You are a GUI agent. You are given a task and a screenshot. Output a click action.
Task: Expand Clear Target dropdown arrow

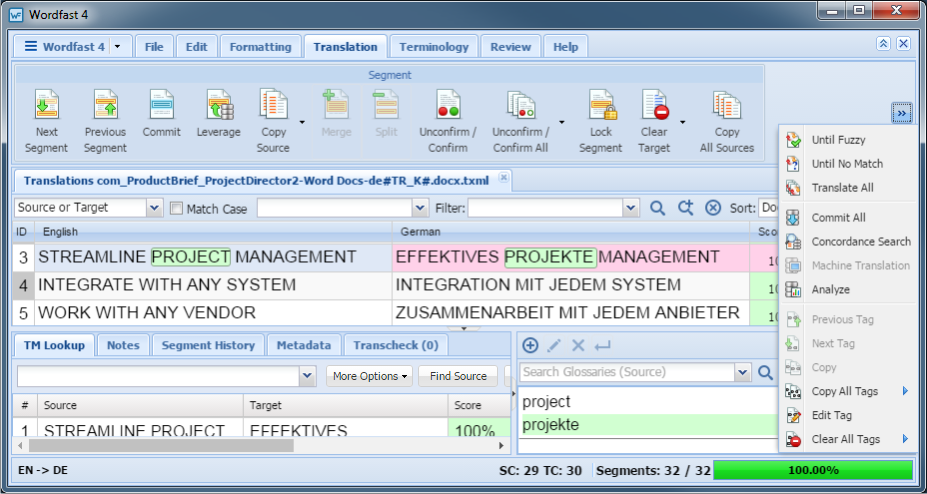[x=682, y=122]
